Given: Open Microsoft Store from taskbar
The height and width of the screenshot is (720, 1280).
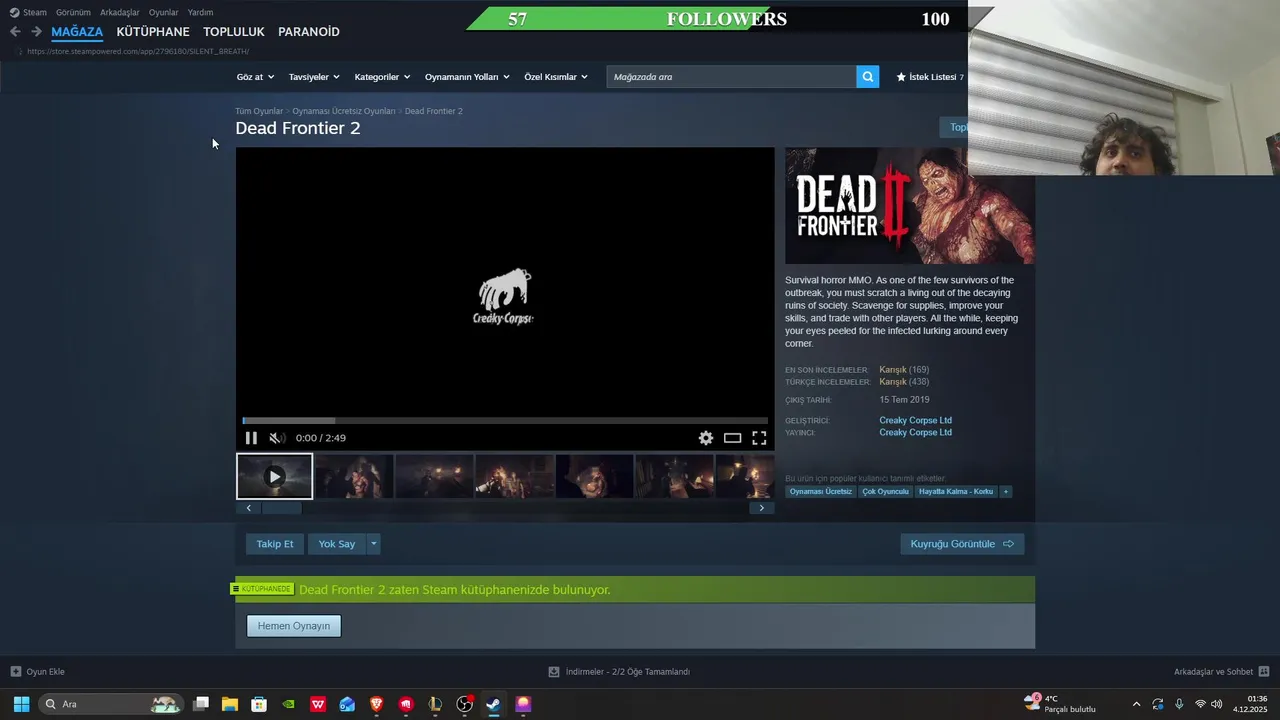Looking at the screenshot, I should pos(259,704).
